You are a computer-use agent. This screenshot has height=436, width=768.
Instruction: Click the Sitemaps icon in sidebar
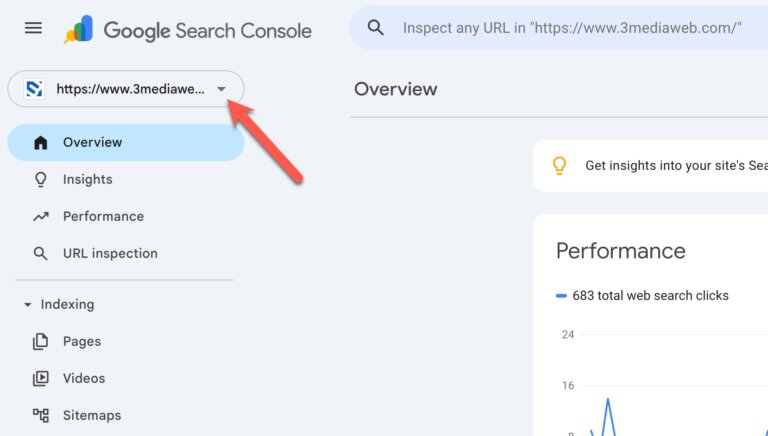[41, 416]
